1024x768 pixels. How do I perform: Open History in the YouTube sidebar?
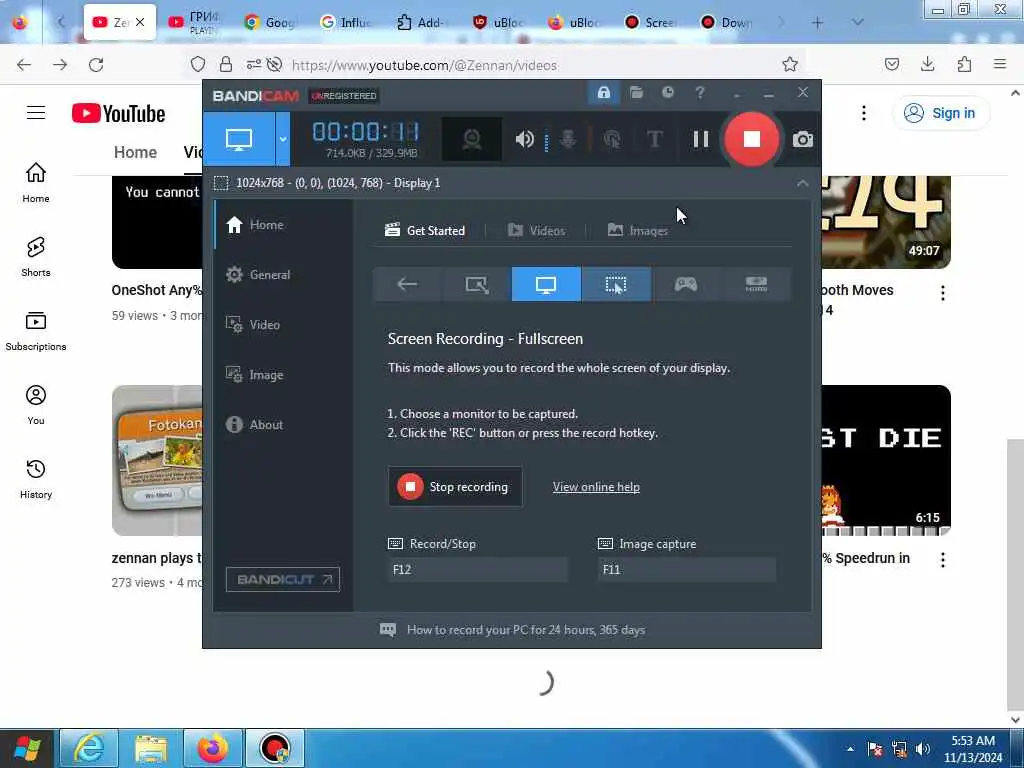(x=36, y=479)
